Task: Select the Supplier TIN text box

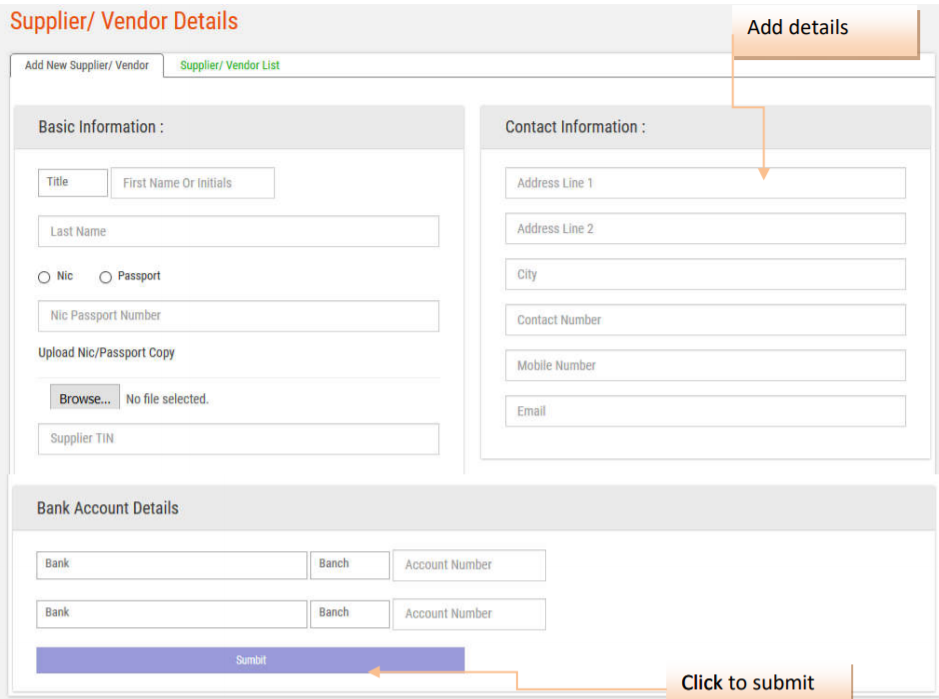Action: [238, 439]
